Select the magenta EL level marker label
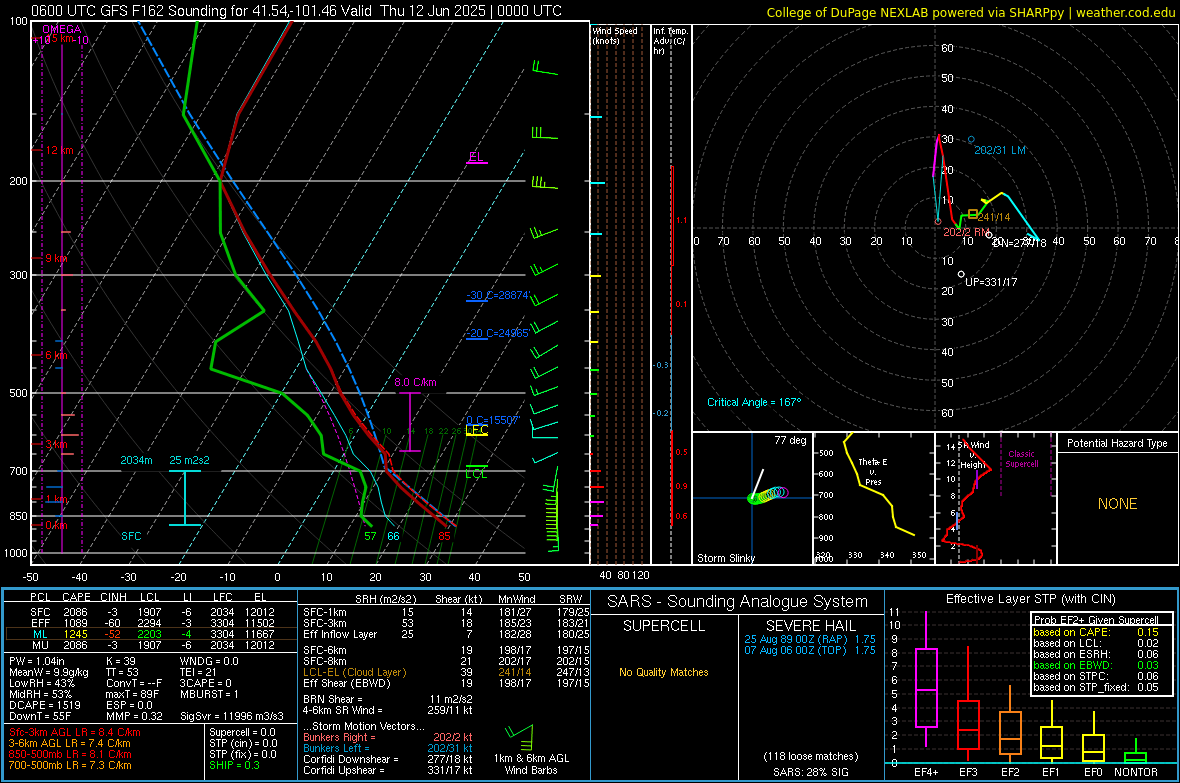This screenshot has height=783, width=1180. pyautogui.click(x=476, y=157)
